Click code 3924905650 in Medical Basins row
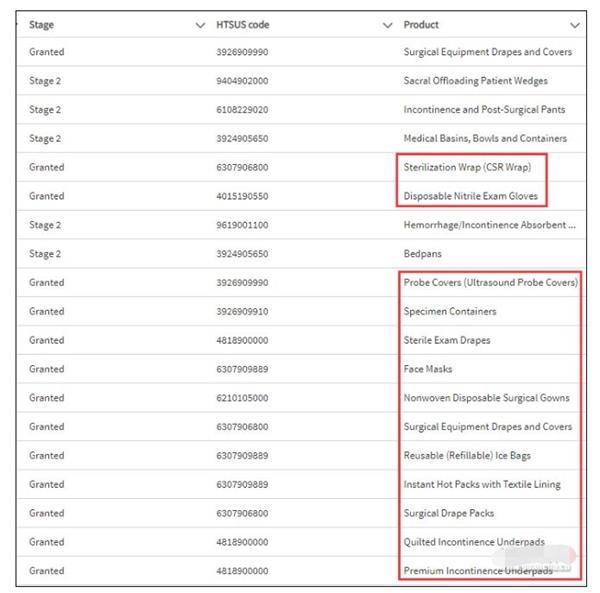This screenshot has height=593, width=600. click(x=242, y=138)
